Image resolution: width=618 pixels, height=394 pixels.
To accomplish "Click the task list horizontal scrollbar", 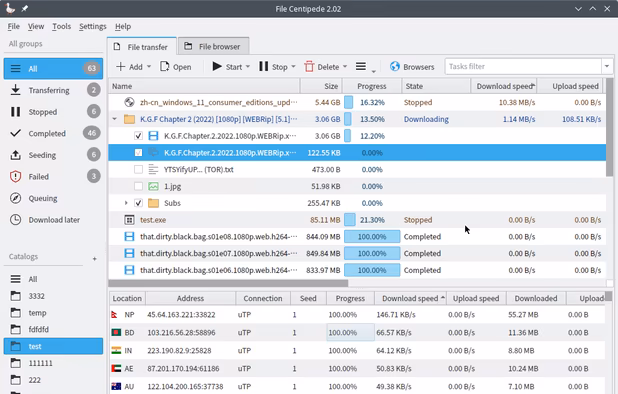I will [x=228, y=283].
